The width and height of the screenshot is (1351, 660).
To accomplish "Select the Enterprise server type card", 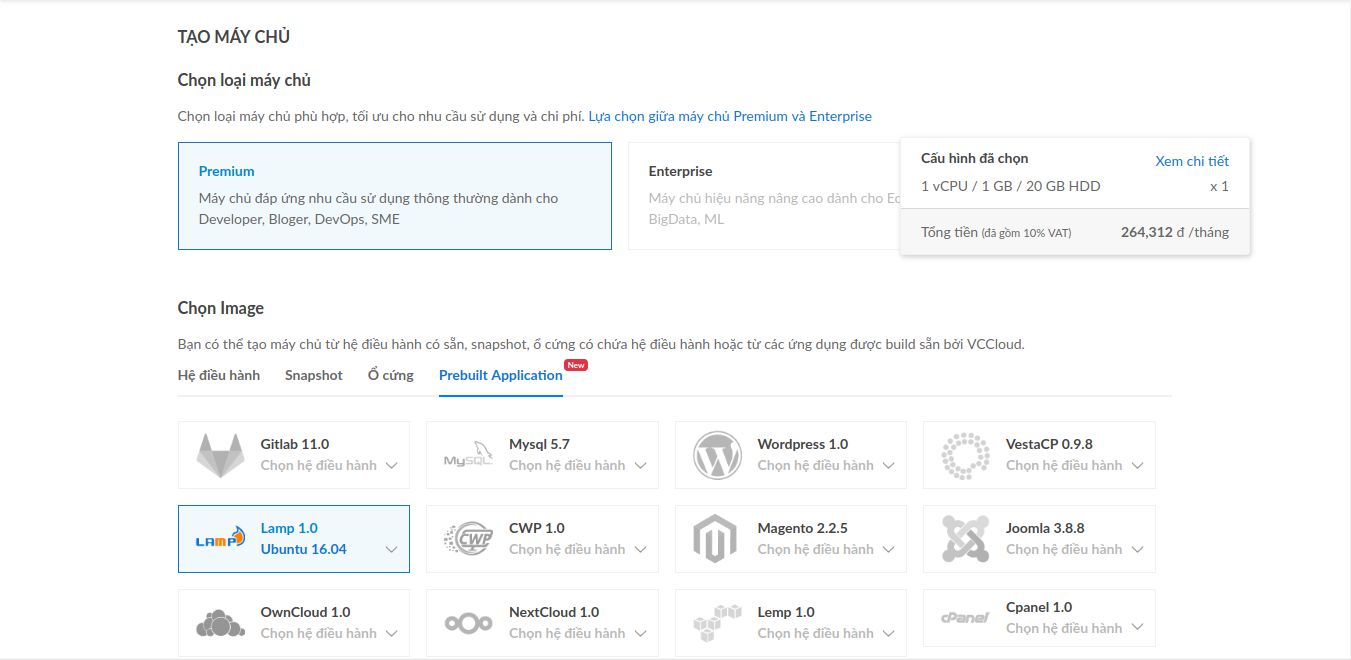I will point(760,196).
